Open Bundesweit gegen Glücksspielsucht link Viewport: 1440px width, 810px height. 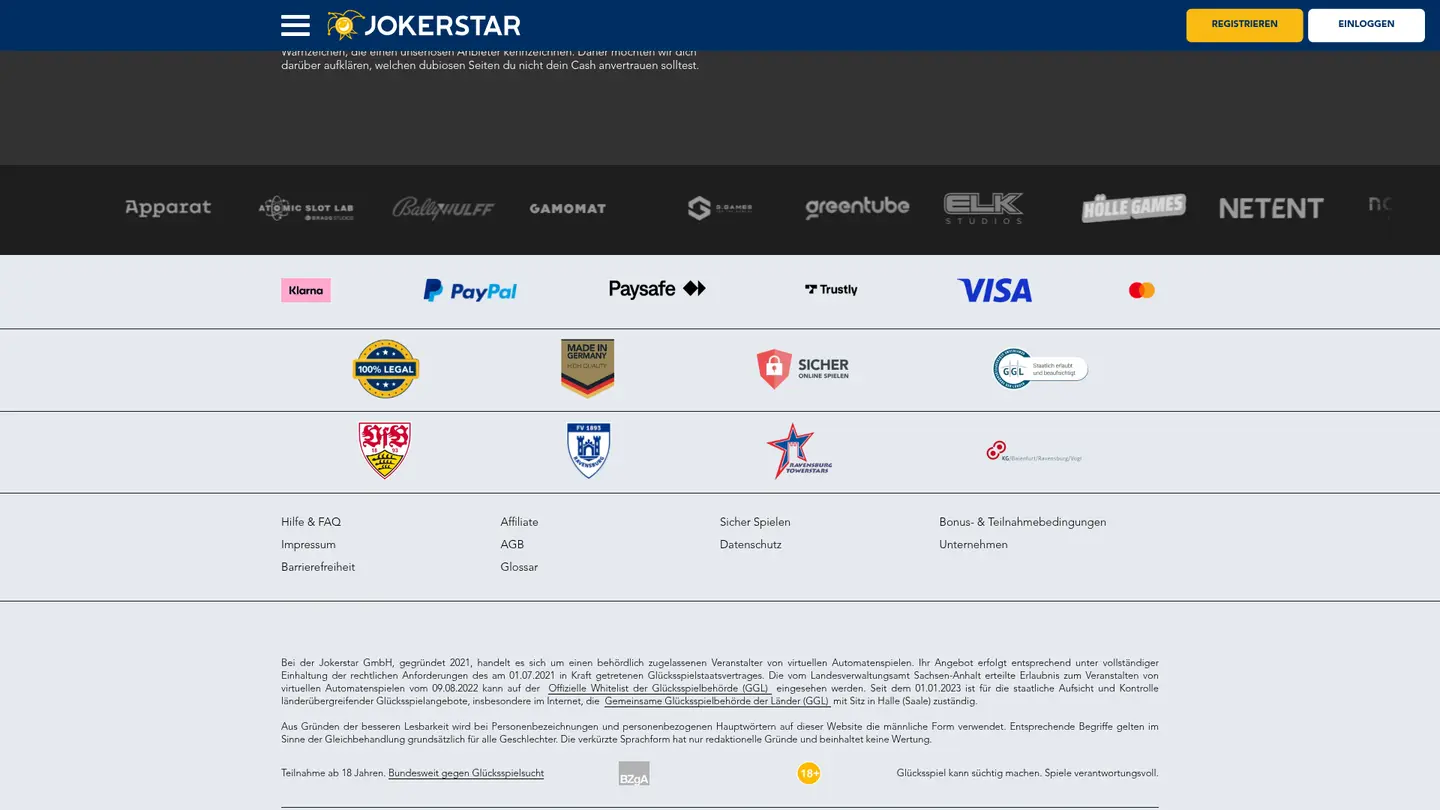coord(466,773)
